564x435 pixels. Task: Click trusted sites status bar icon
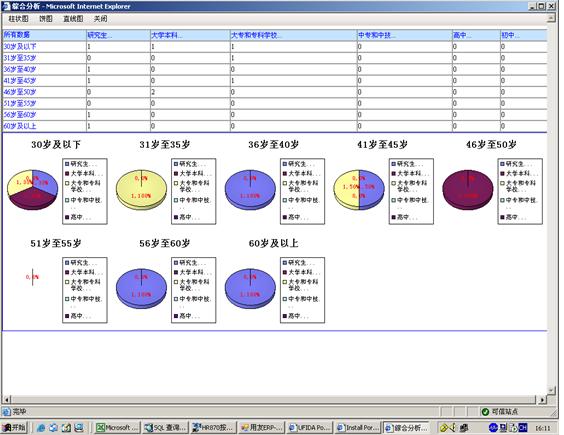485,412
